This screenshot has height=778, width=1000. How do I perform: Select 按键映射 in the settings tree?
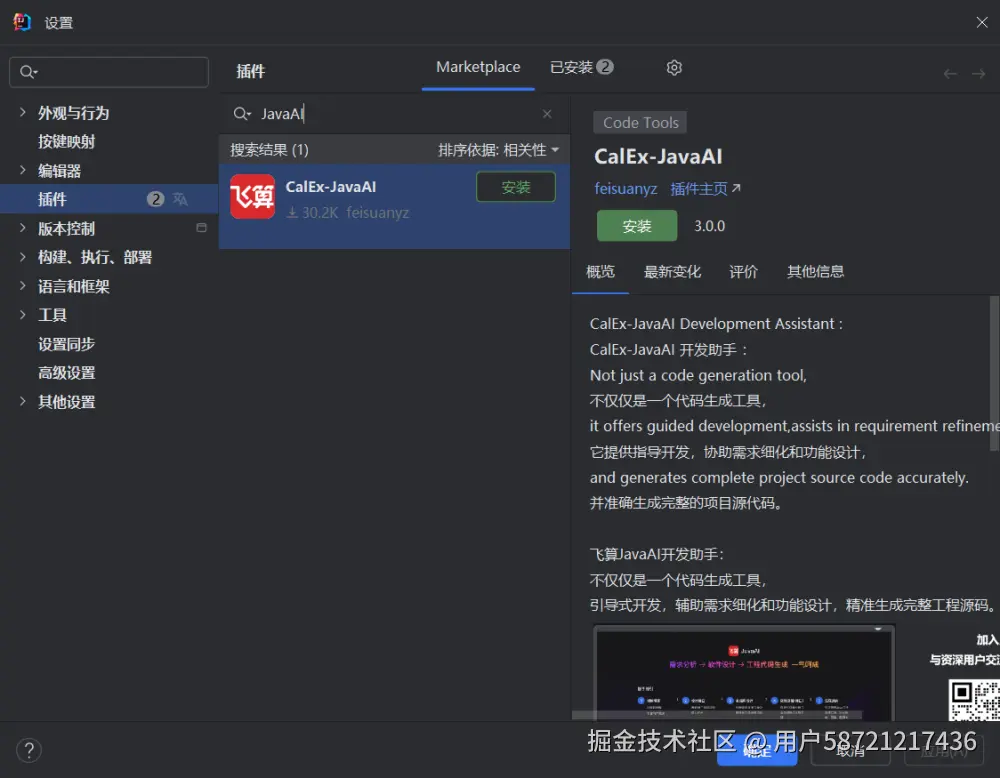(66, 142)
